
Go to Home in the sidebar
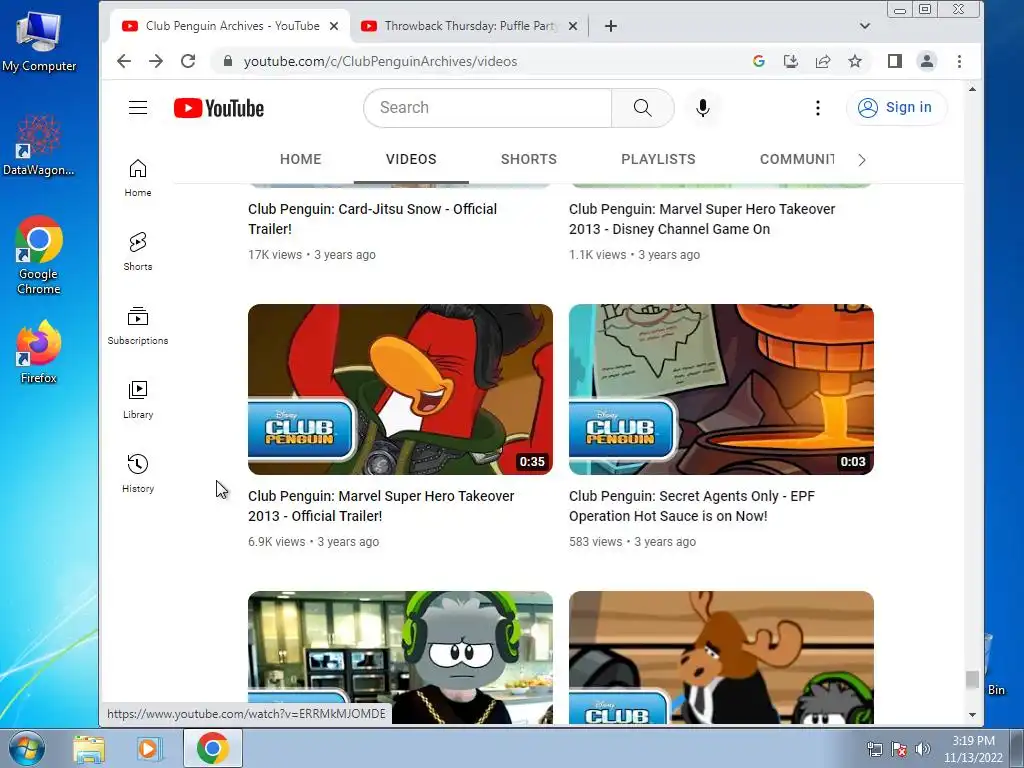pyautogui.click(x=138, y=178)
